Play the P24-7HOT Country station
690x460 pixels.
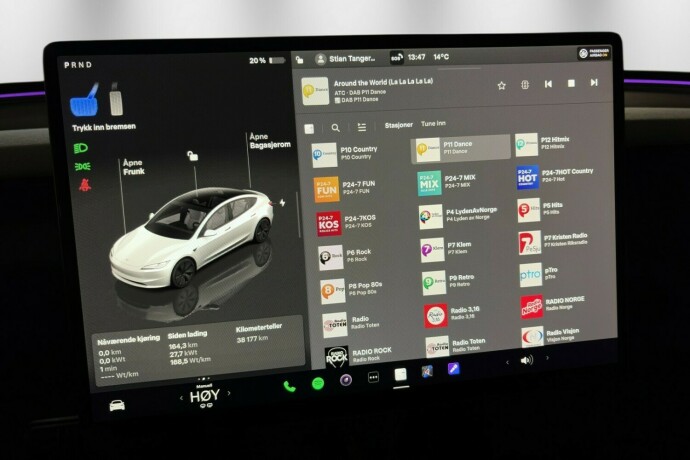555,176
